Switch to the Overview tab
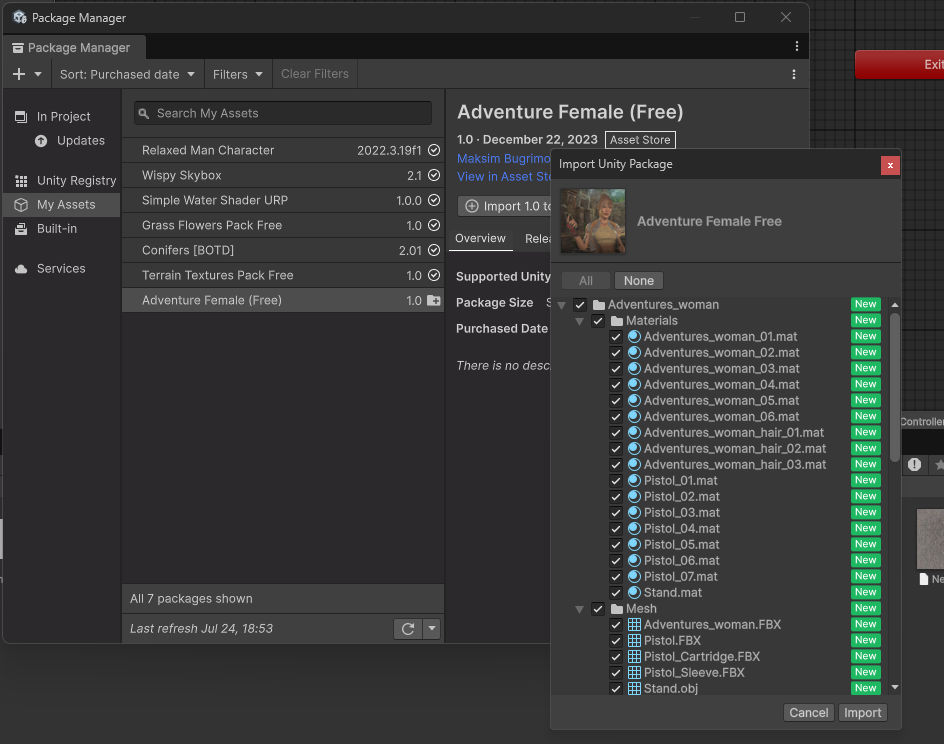This screenshot has height=744, width=944. coord(480,238)
